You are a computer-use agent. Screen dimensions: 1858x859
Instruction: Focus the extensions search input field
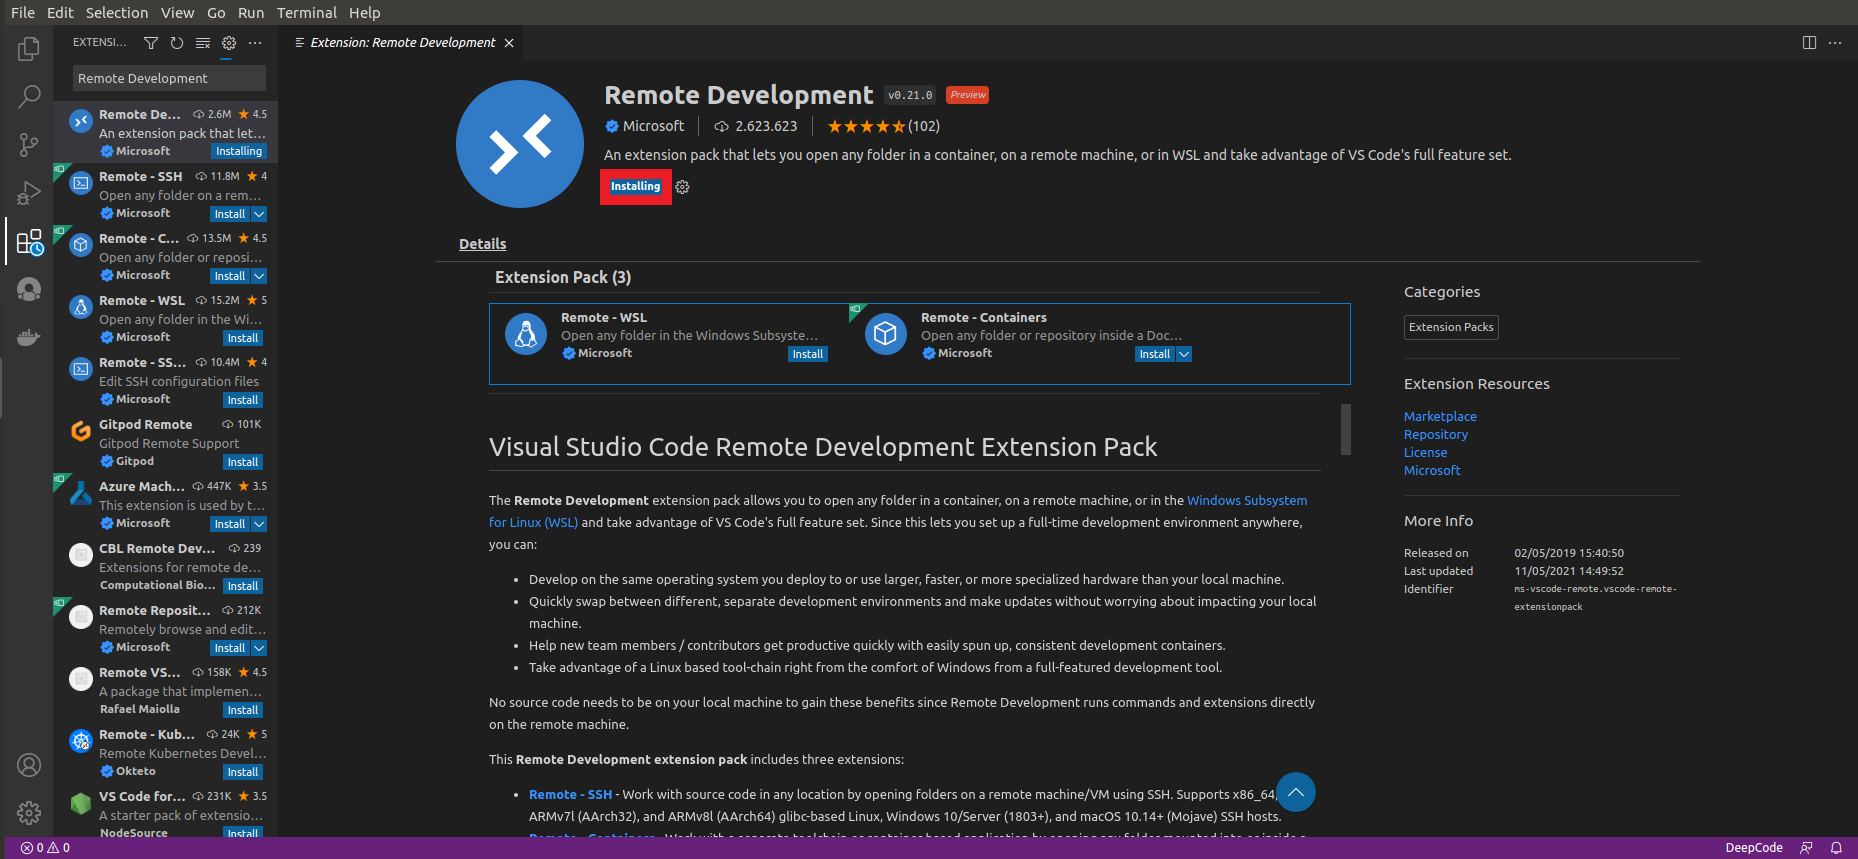(169, 78)
